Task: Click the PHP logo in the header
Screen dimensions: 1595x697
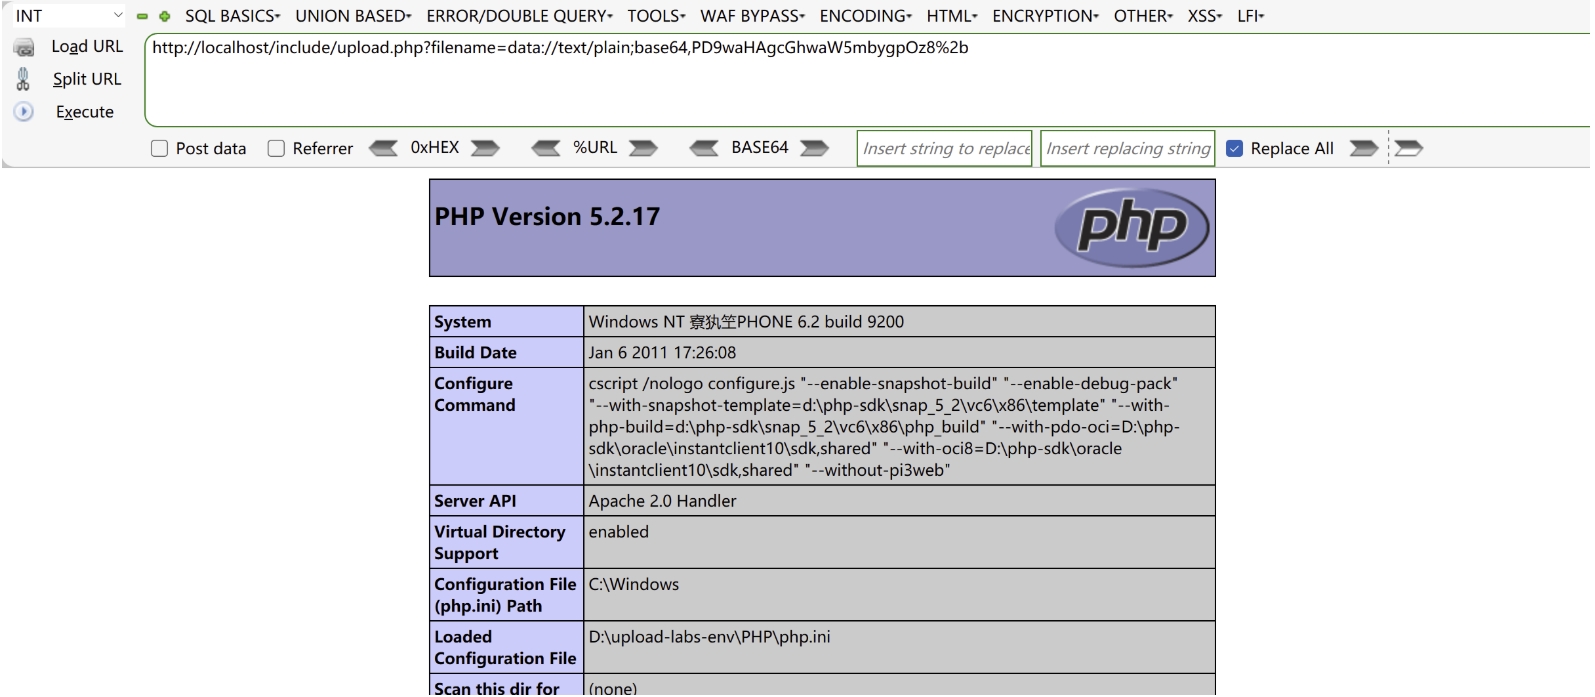Action: (1131, 227)
